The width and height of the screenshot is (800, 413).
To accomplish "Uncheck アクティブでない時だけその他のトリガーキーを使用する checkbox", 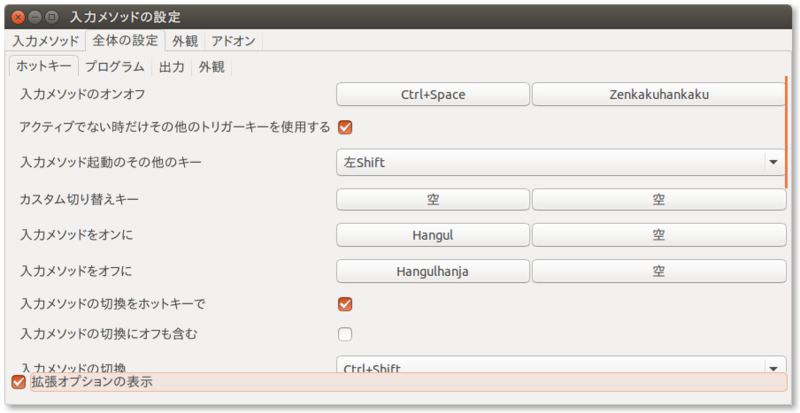I will point(345,127).
